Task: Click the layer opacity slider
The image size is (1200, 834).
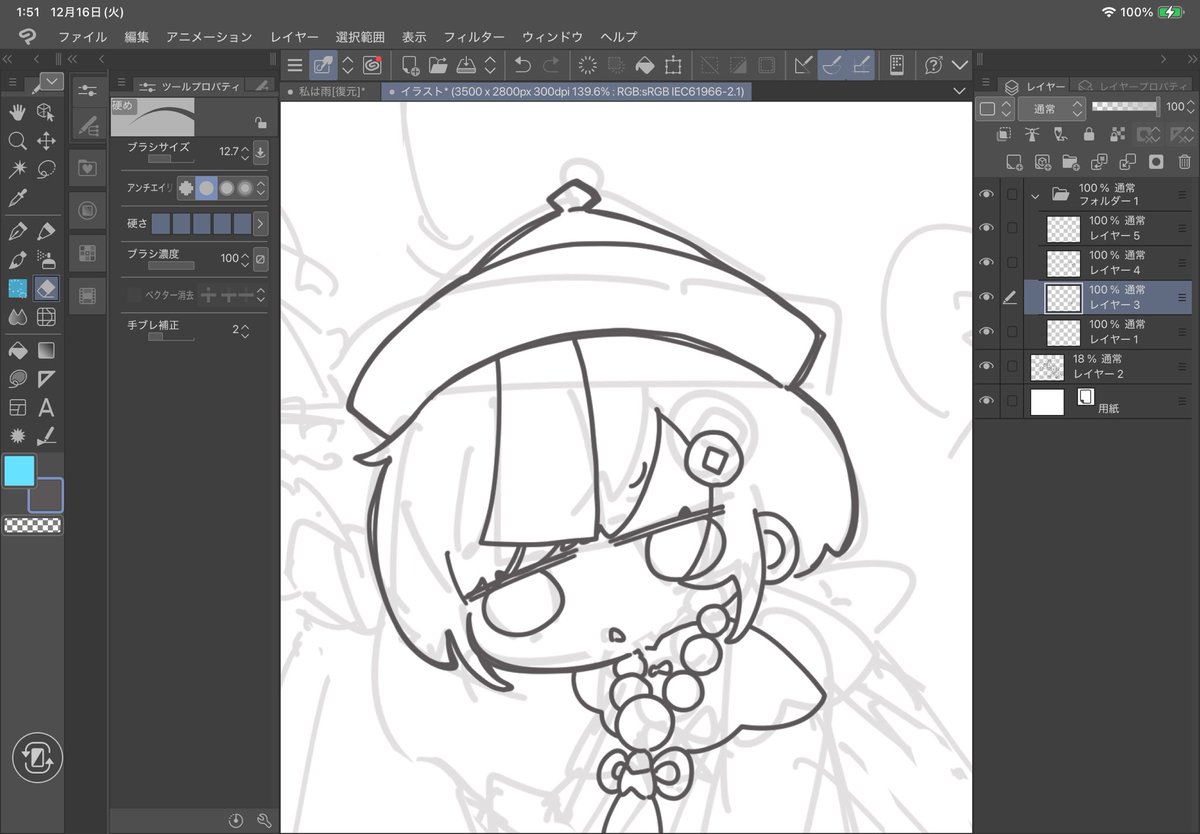Action: pos(1125,106)
